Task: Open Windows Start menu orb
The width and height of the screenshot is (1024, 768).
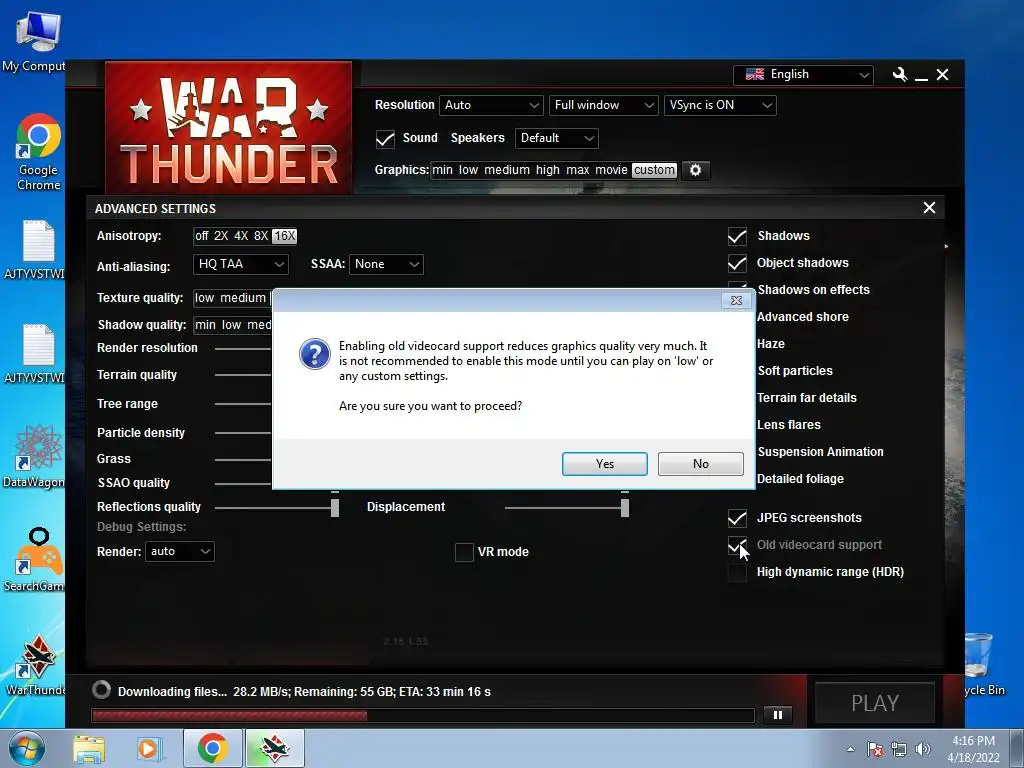Action: 27,748
